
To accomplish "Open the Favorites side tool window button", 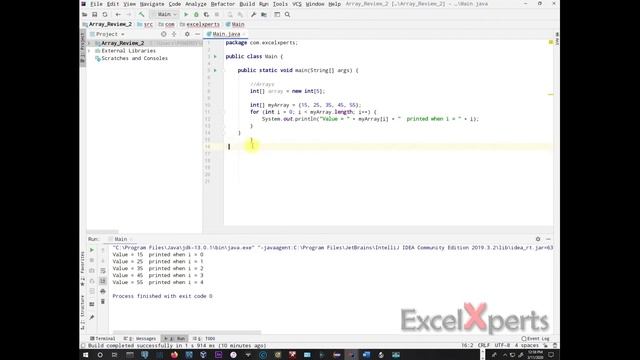I will pyautogui.click(x=83, y=269).
